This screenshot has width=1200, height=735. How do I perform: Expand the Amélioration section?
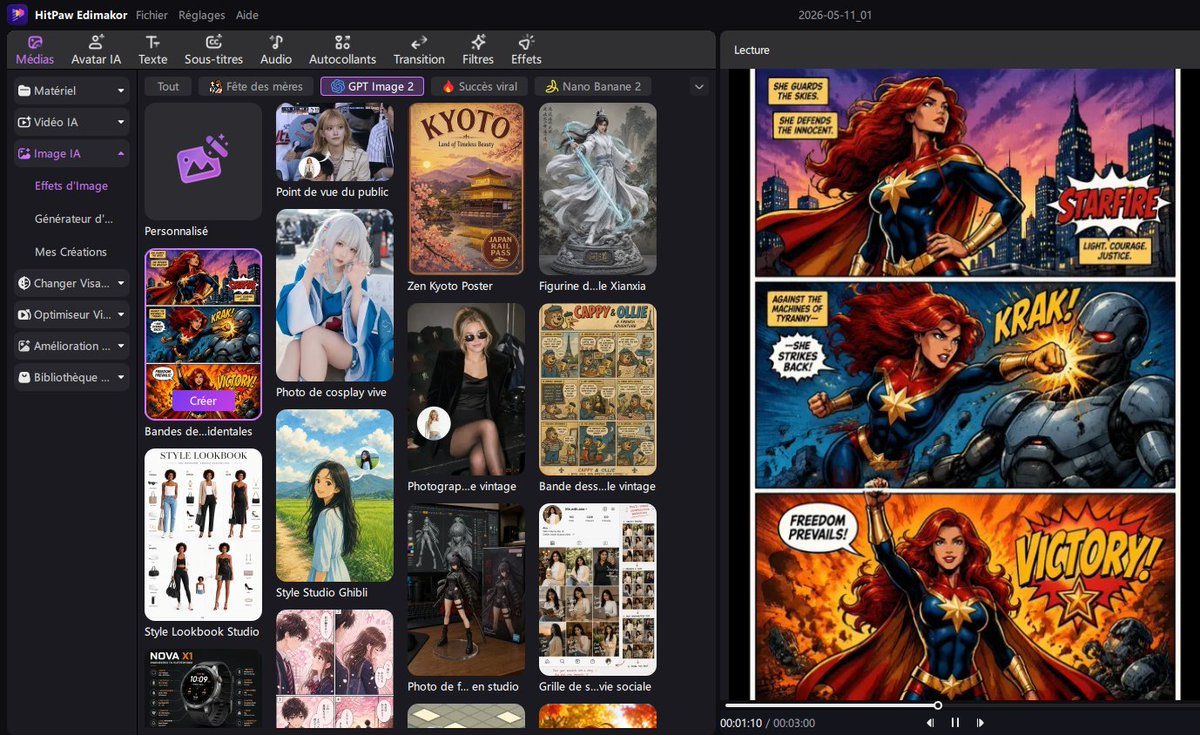click(72, 346)
